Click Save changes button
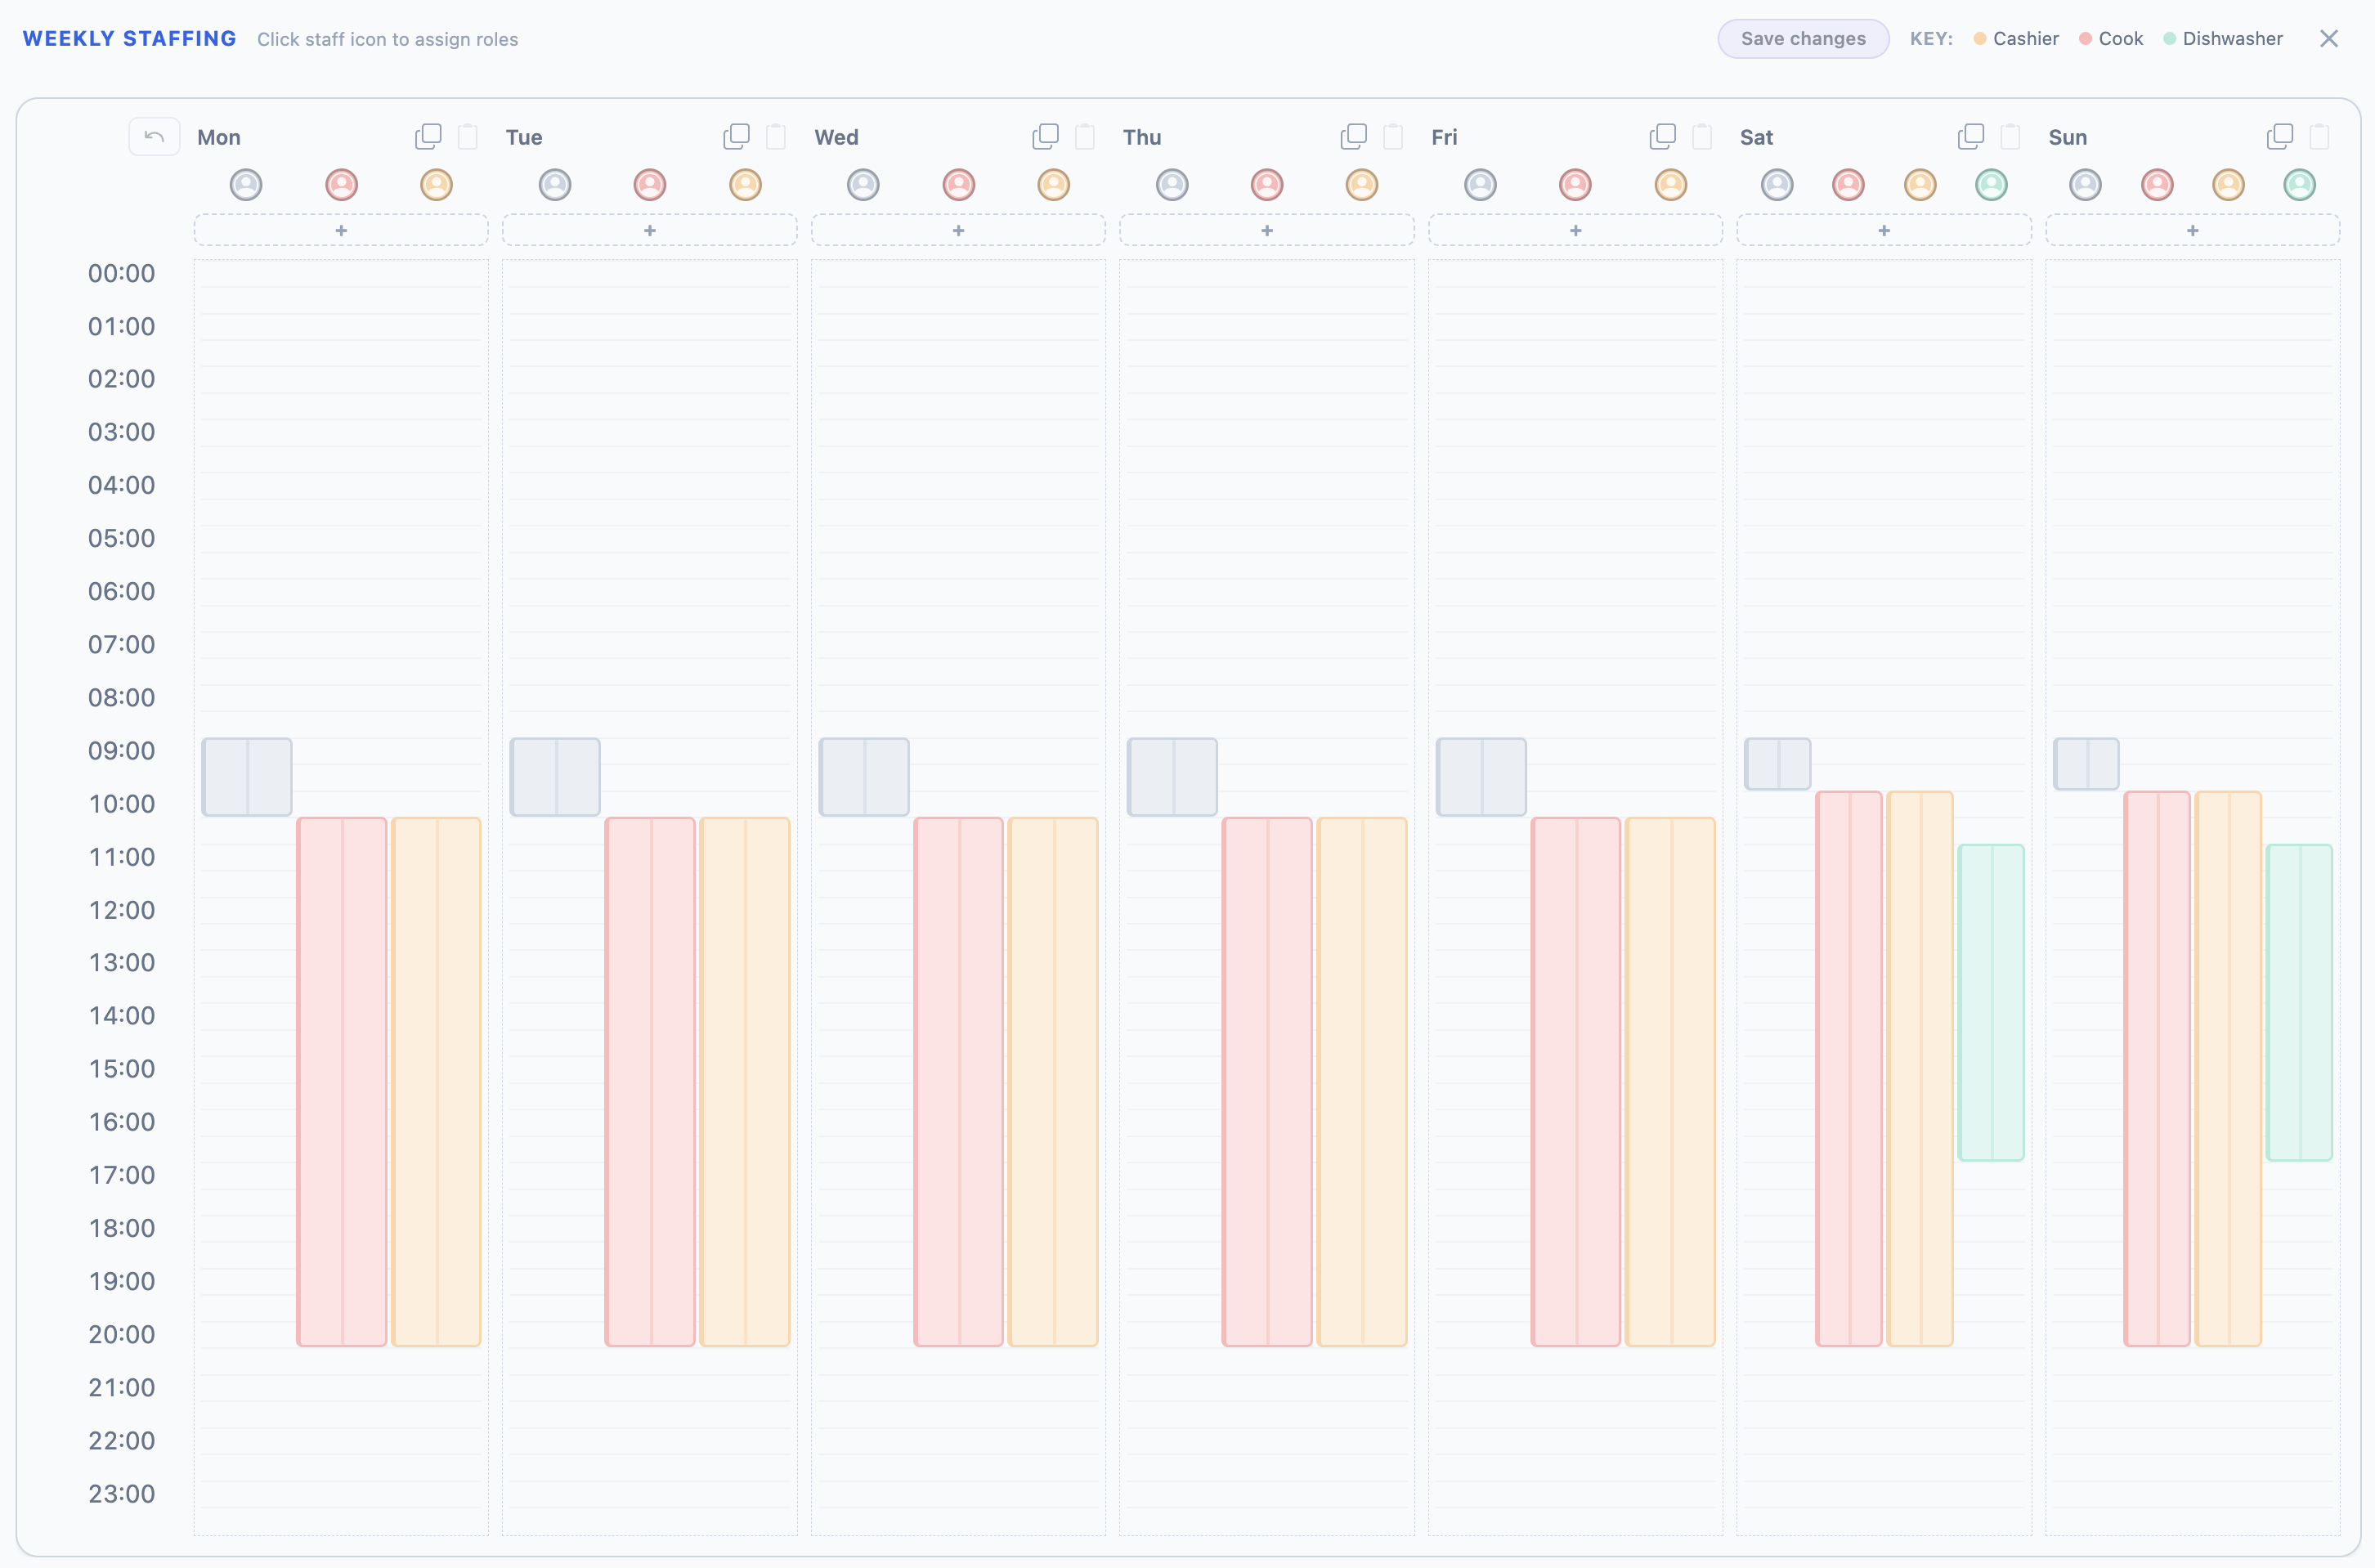 tap(1803, 39)
